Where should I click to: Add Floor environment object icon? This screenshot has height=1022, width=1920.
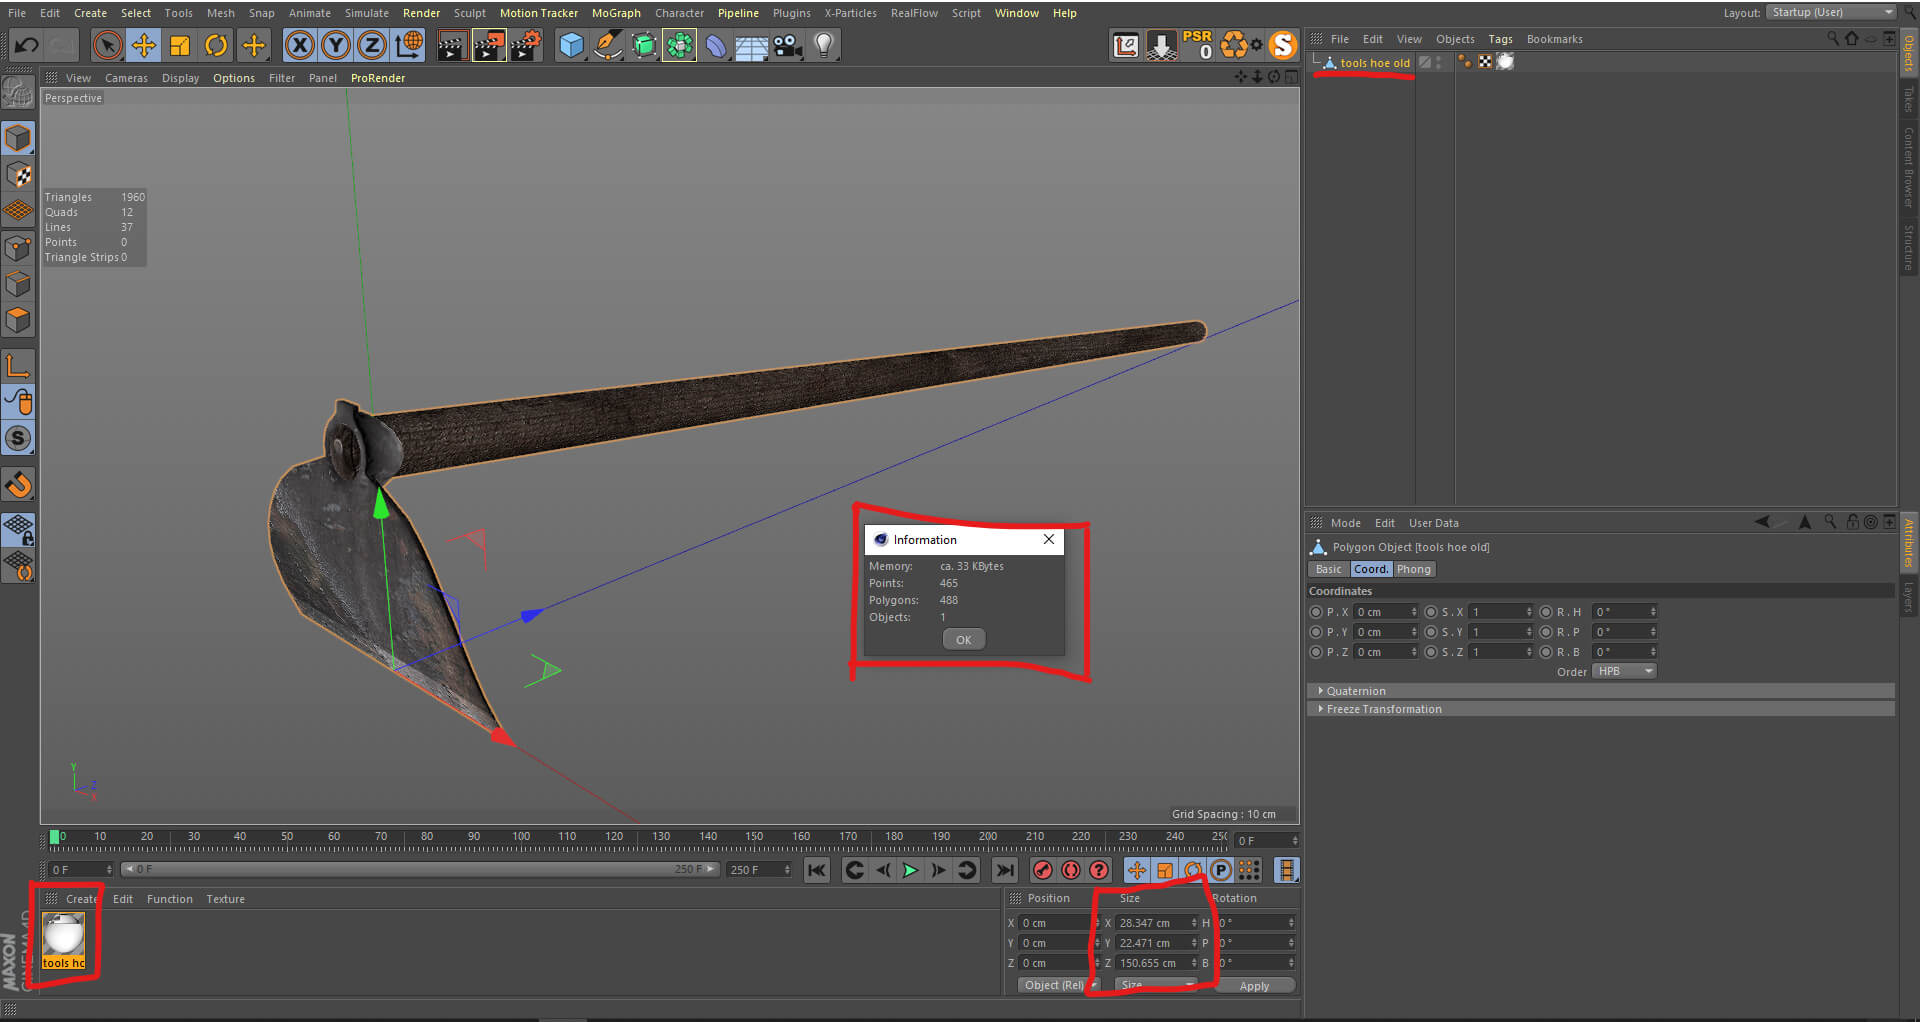752,45
